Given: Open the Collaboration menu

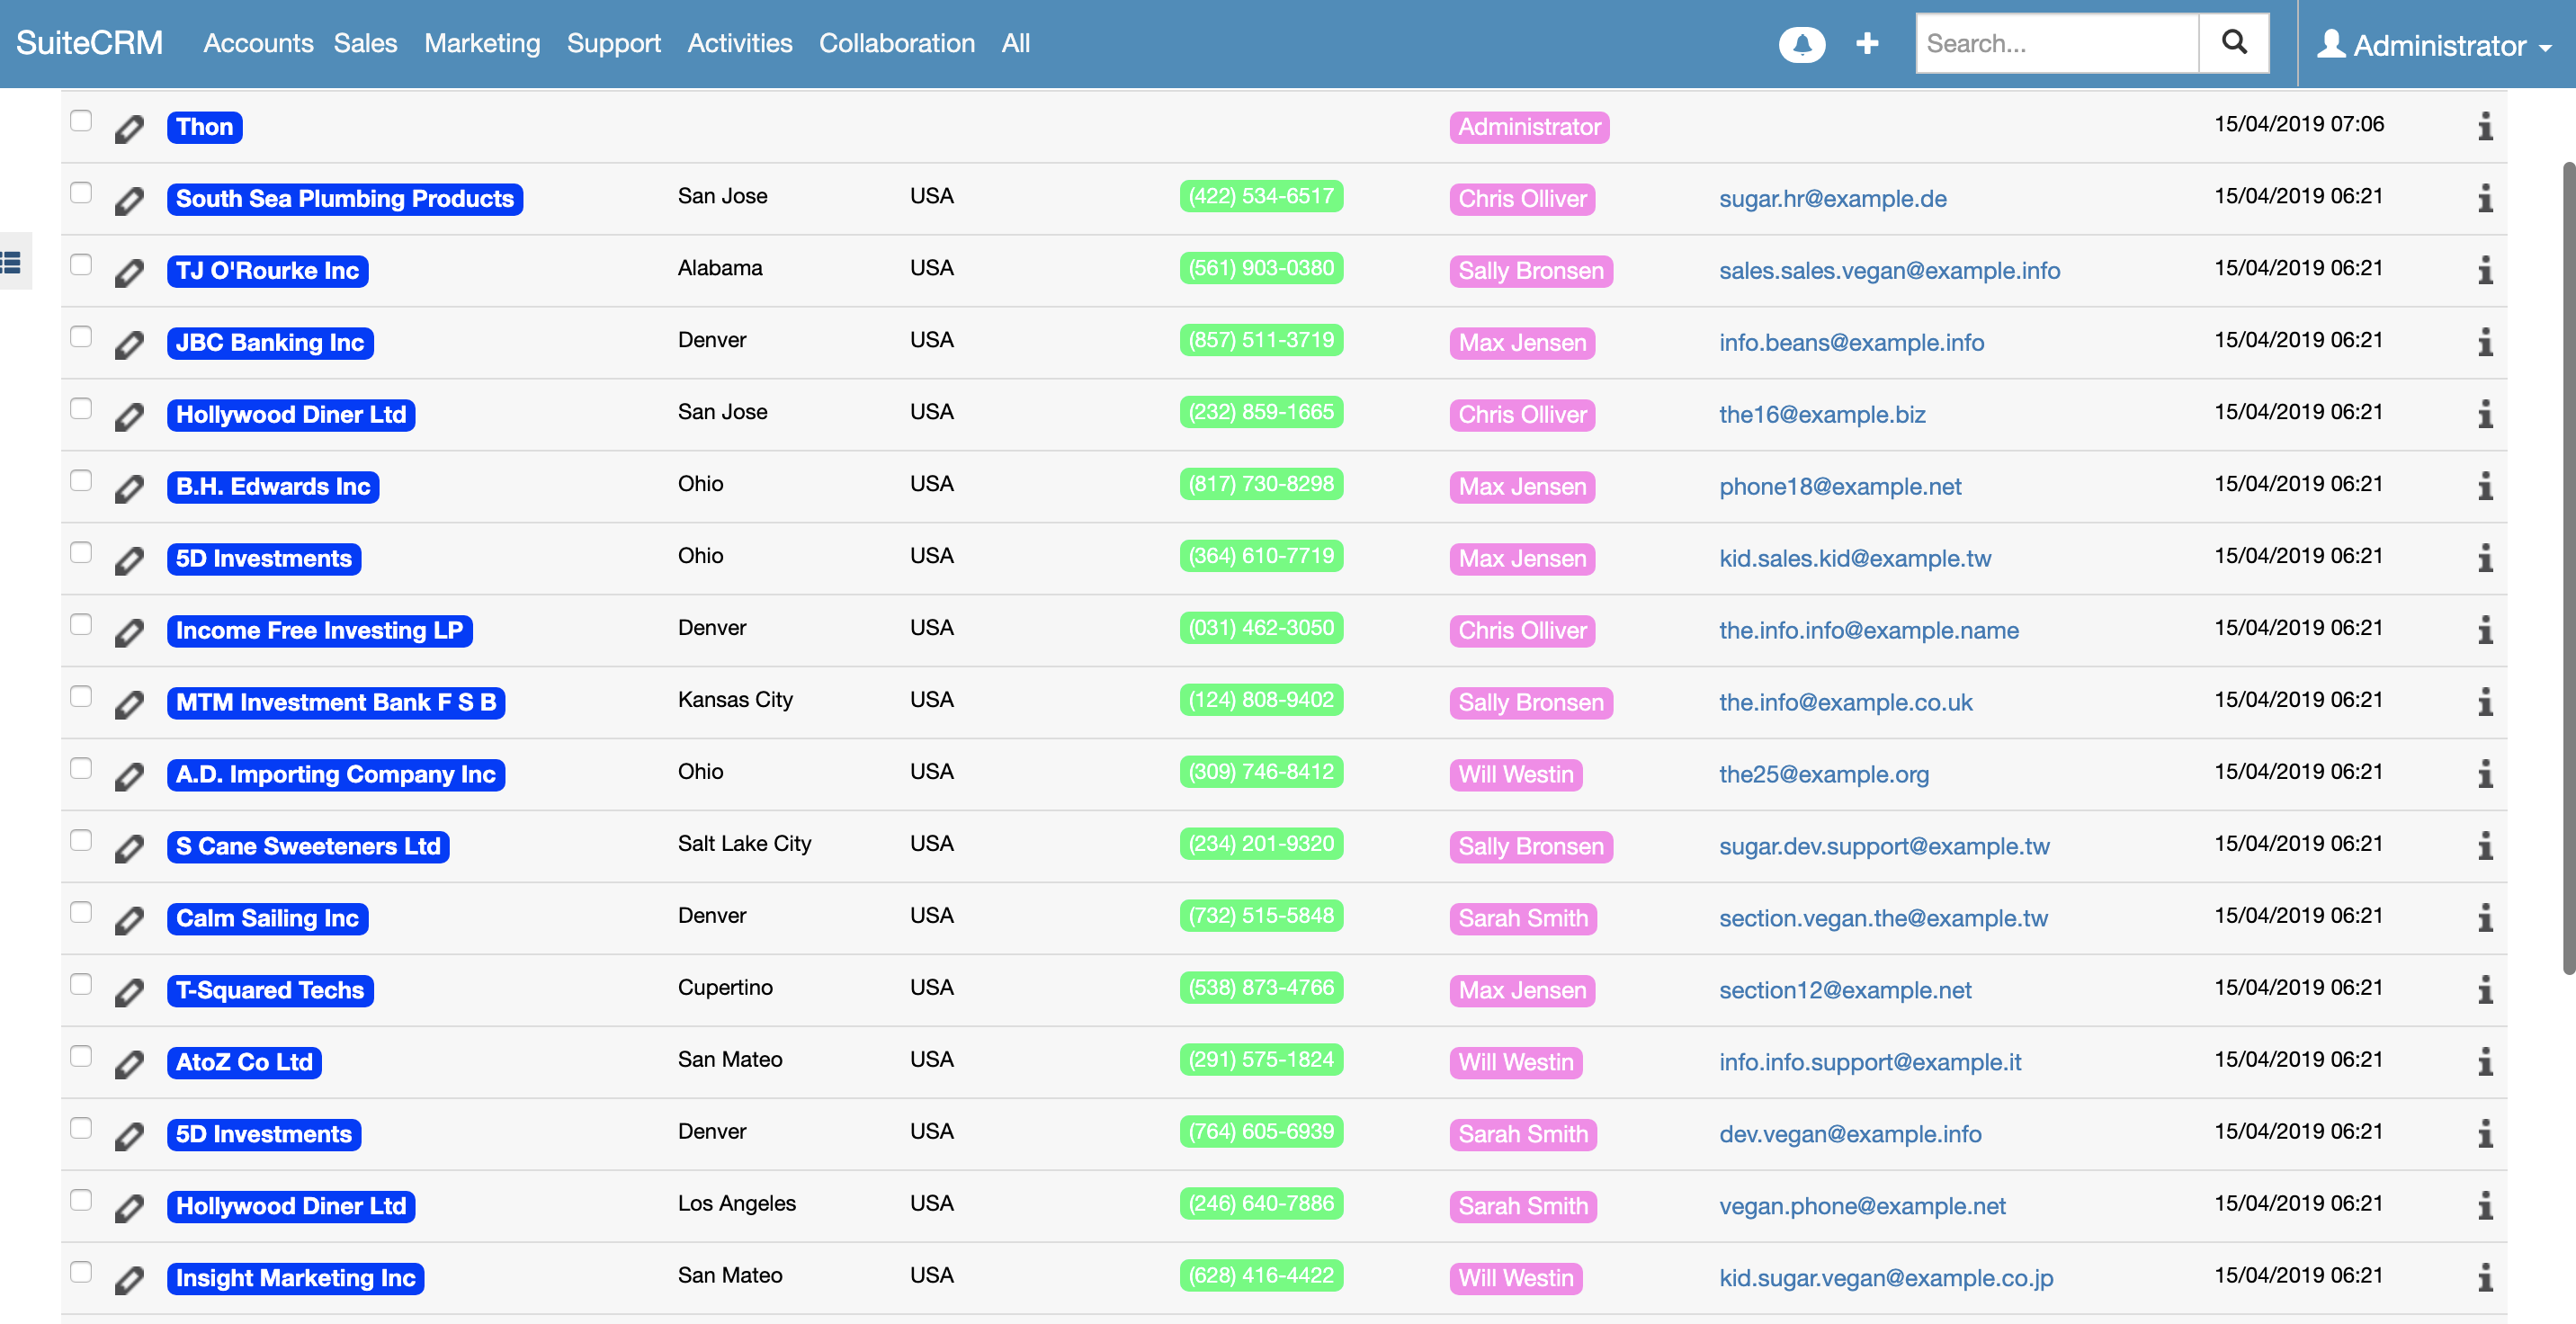Looking at the screenshot, I should tap(896, 43).
